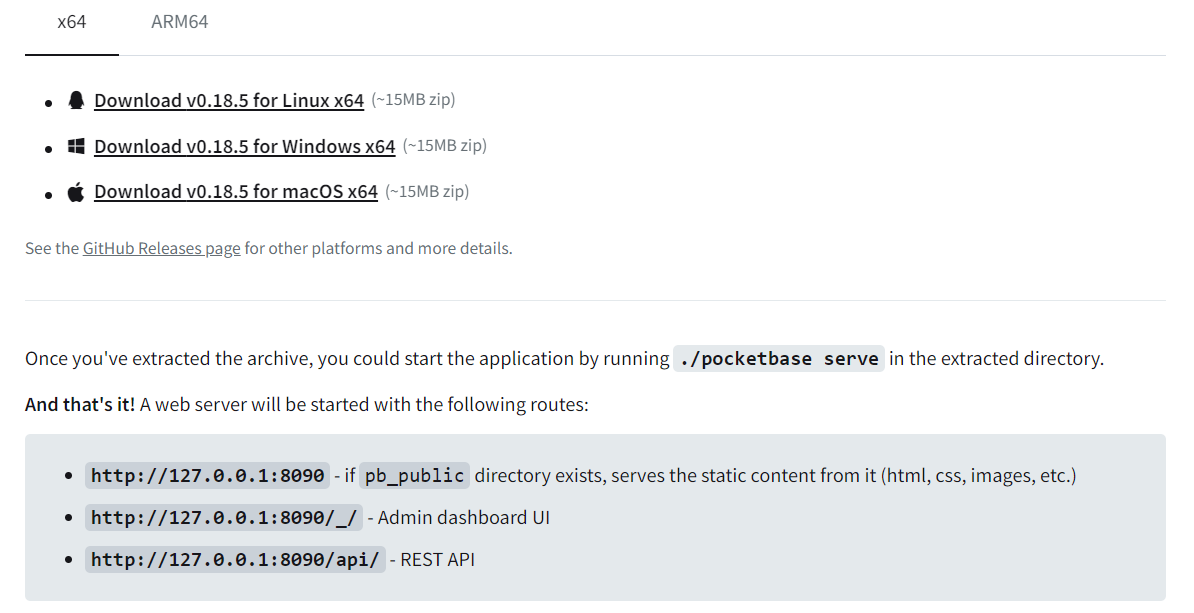Click the pb_public directory code label
The height and width of the screenshot is (613, 1194).
(414, 476)
